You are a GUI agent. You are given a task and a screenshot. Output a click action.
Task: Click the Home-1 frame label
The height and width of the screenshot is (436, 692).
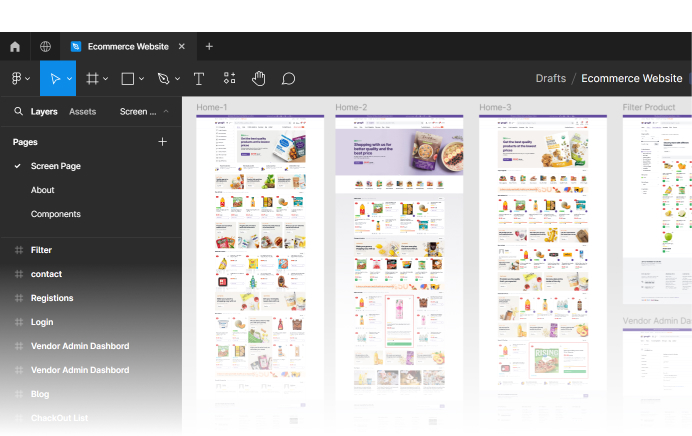tap(212, 107)
